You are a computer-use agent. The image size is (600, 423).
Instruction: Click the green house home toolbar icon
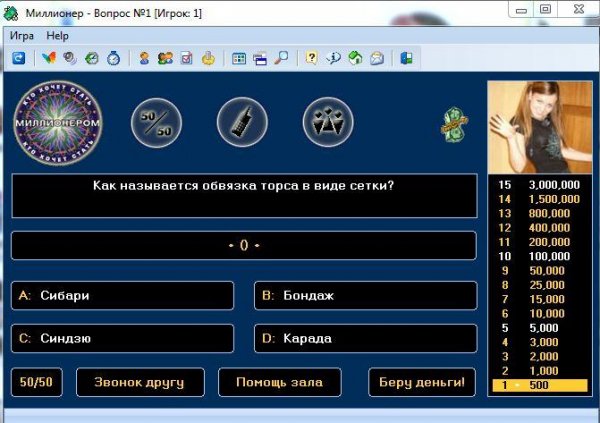[x=355, y=58]
